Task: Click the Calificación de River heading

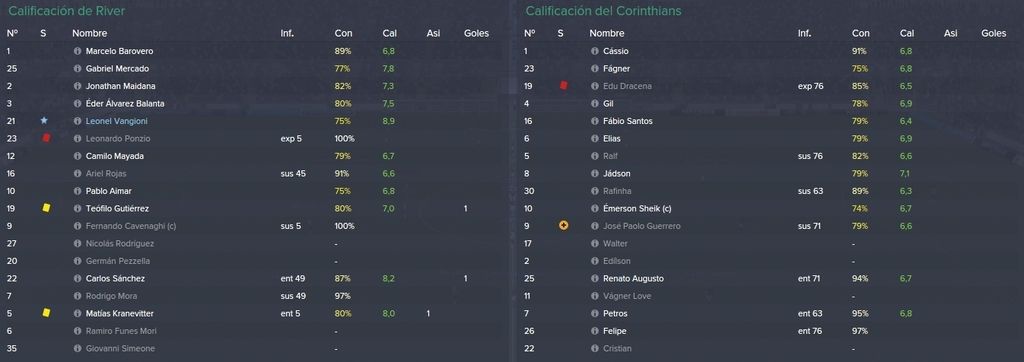Action: click(x=67, y=11)
